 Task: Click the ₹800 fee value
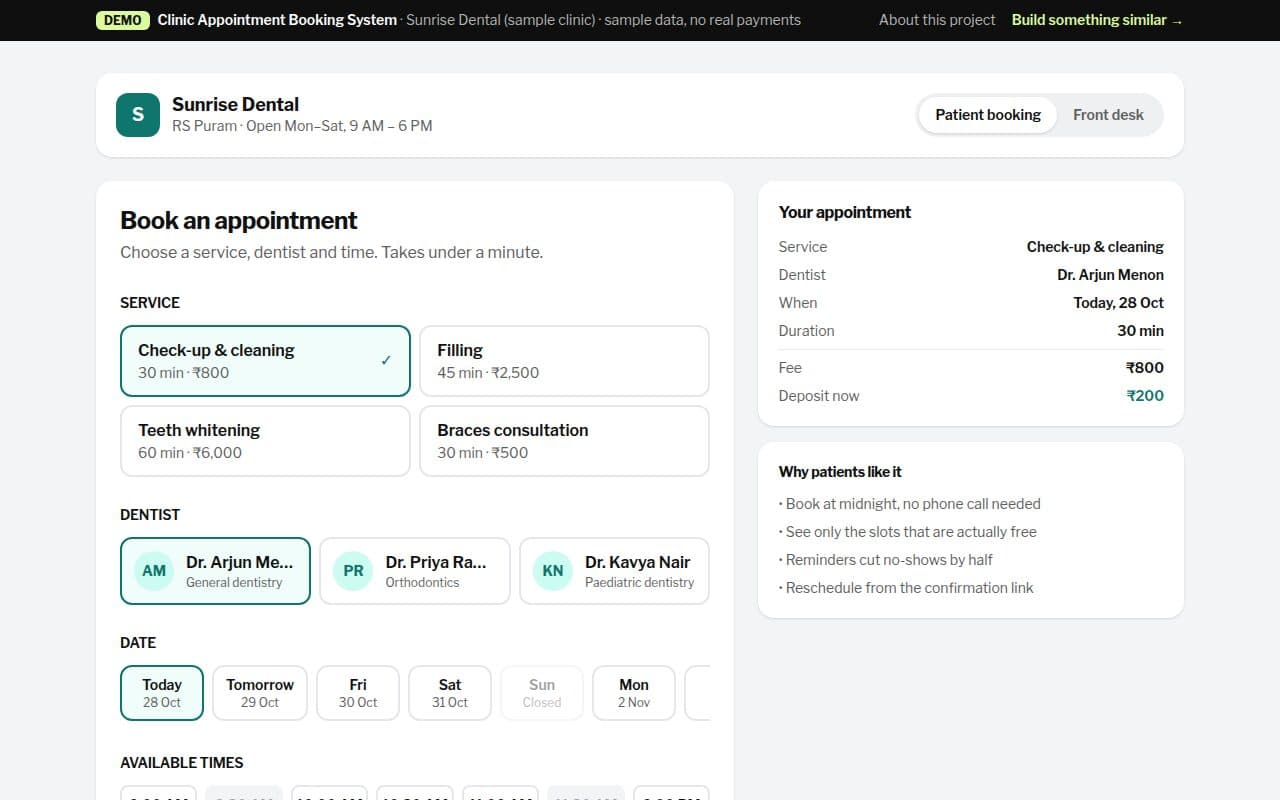tap(1145, 368)
